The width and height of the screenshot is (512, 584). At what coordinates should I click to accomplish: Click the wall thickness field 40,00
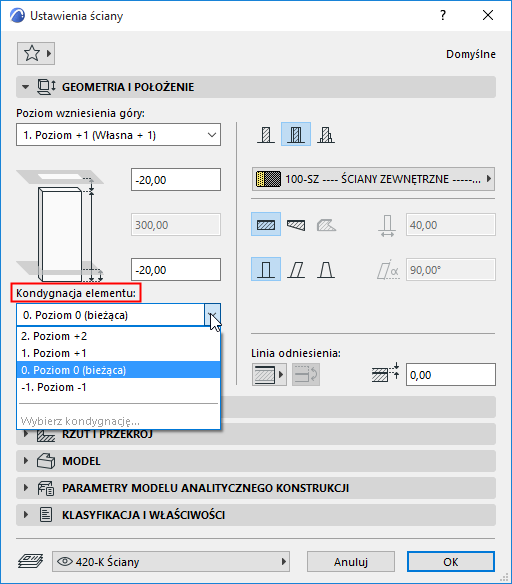pyautogui.click(x=451, y=225)
